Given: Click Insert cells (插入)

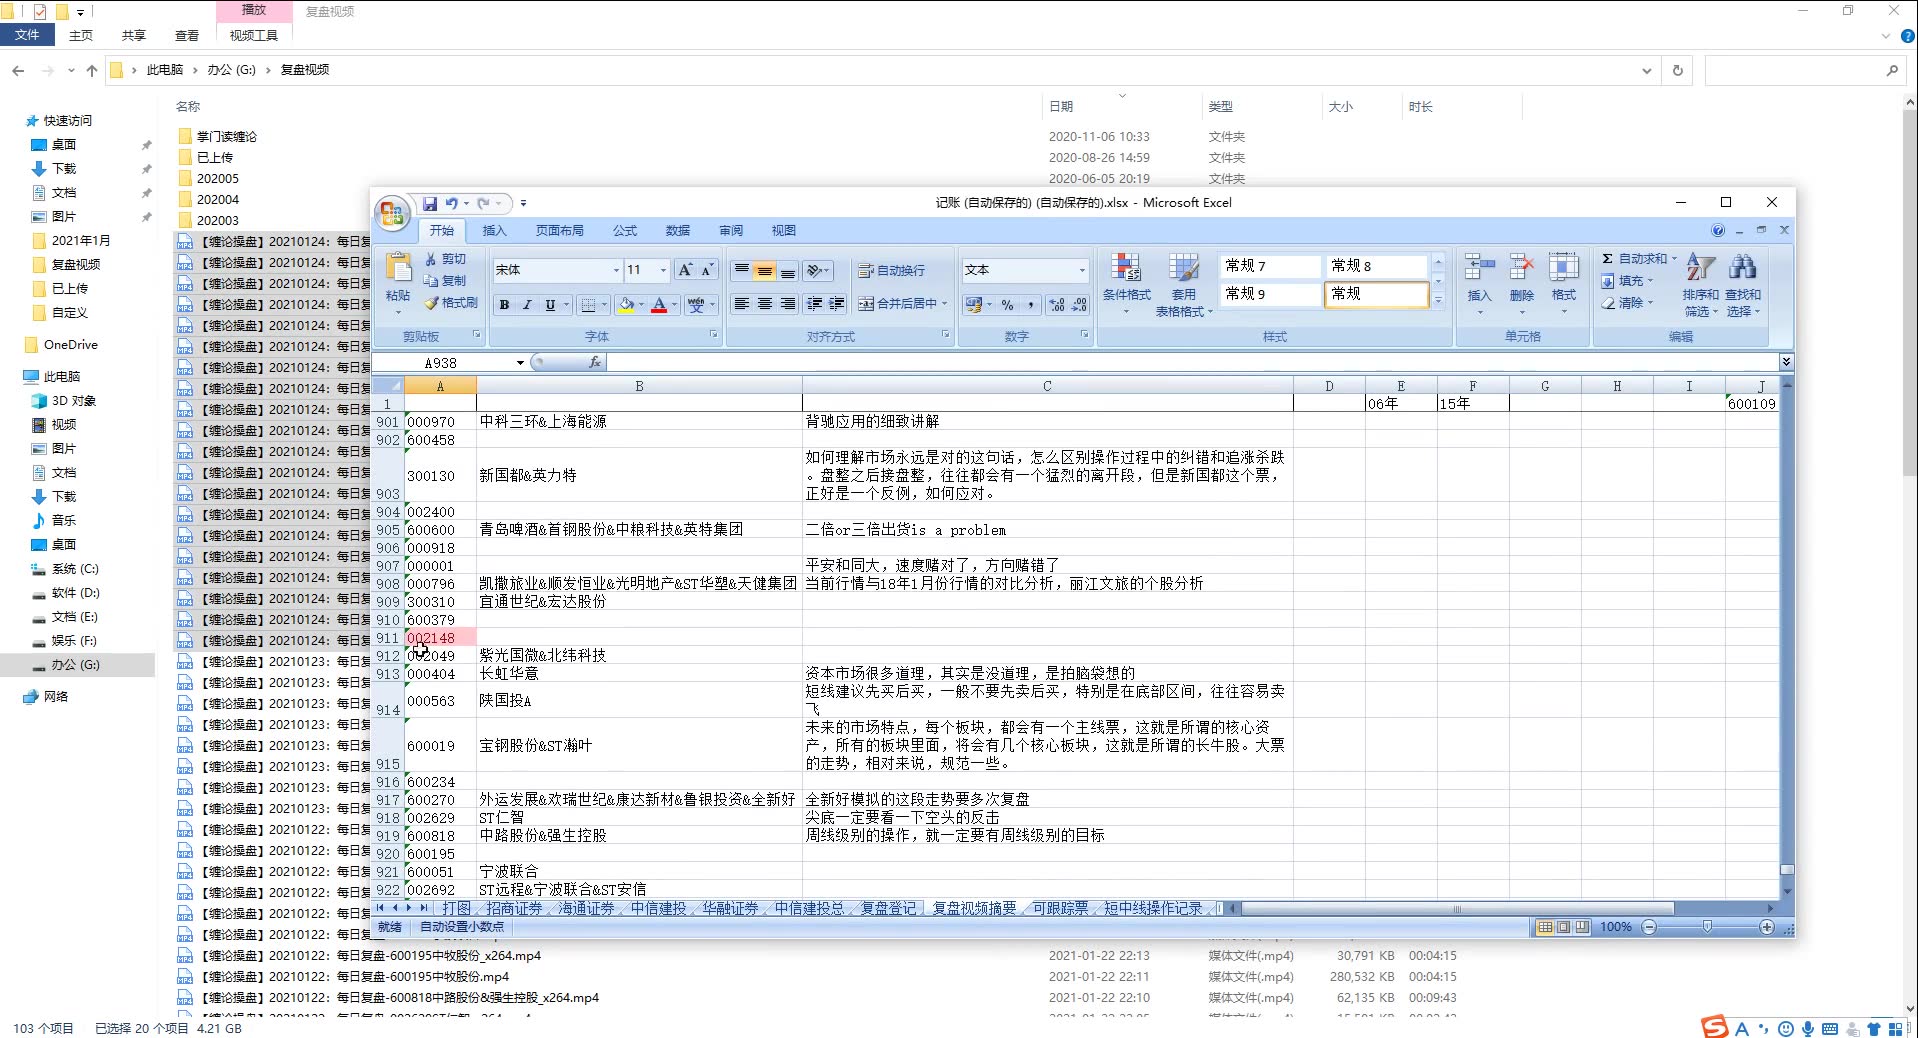Looking at the screenshot, I should pyautogui.click(x=1479, y=284).
